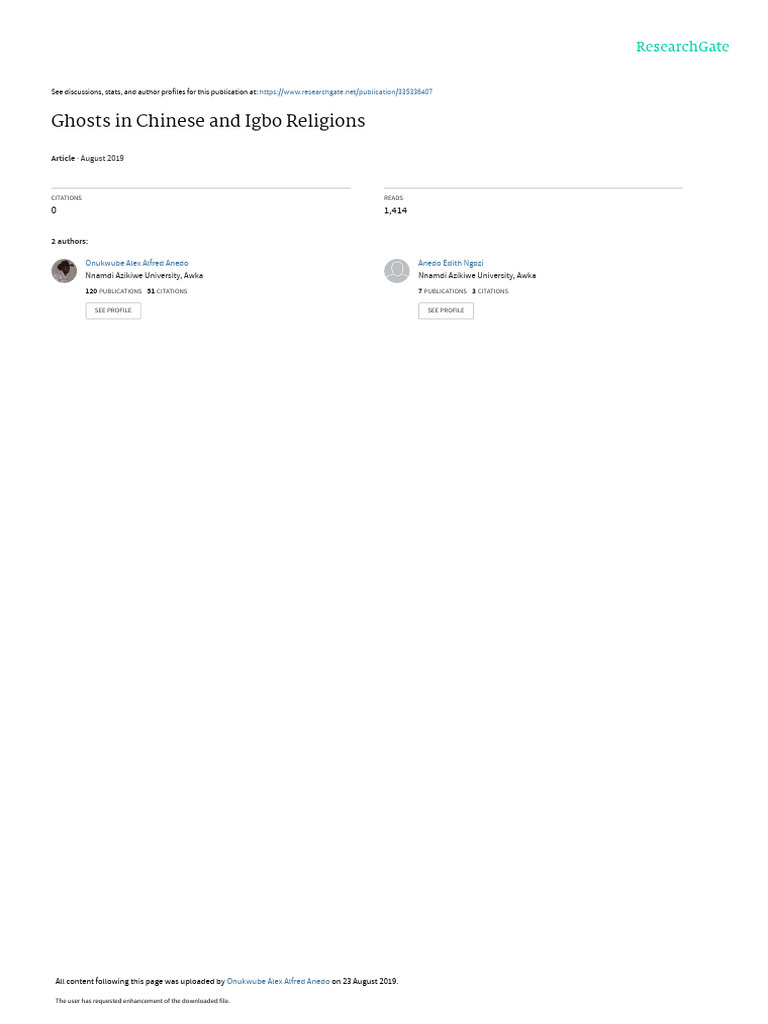Click the 3 CITATIONS author stat
Viewport: 768px width, 1024px height.
click(x=490, y=291)
